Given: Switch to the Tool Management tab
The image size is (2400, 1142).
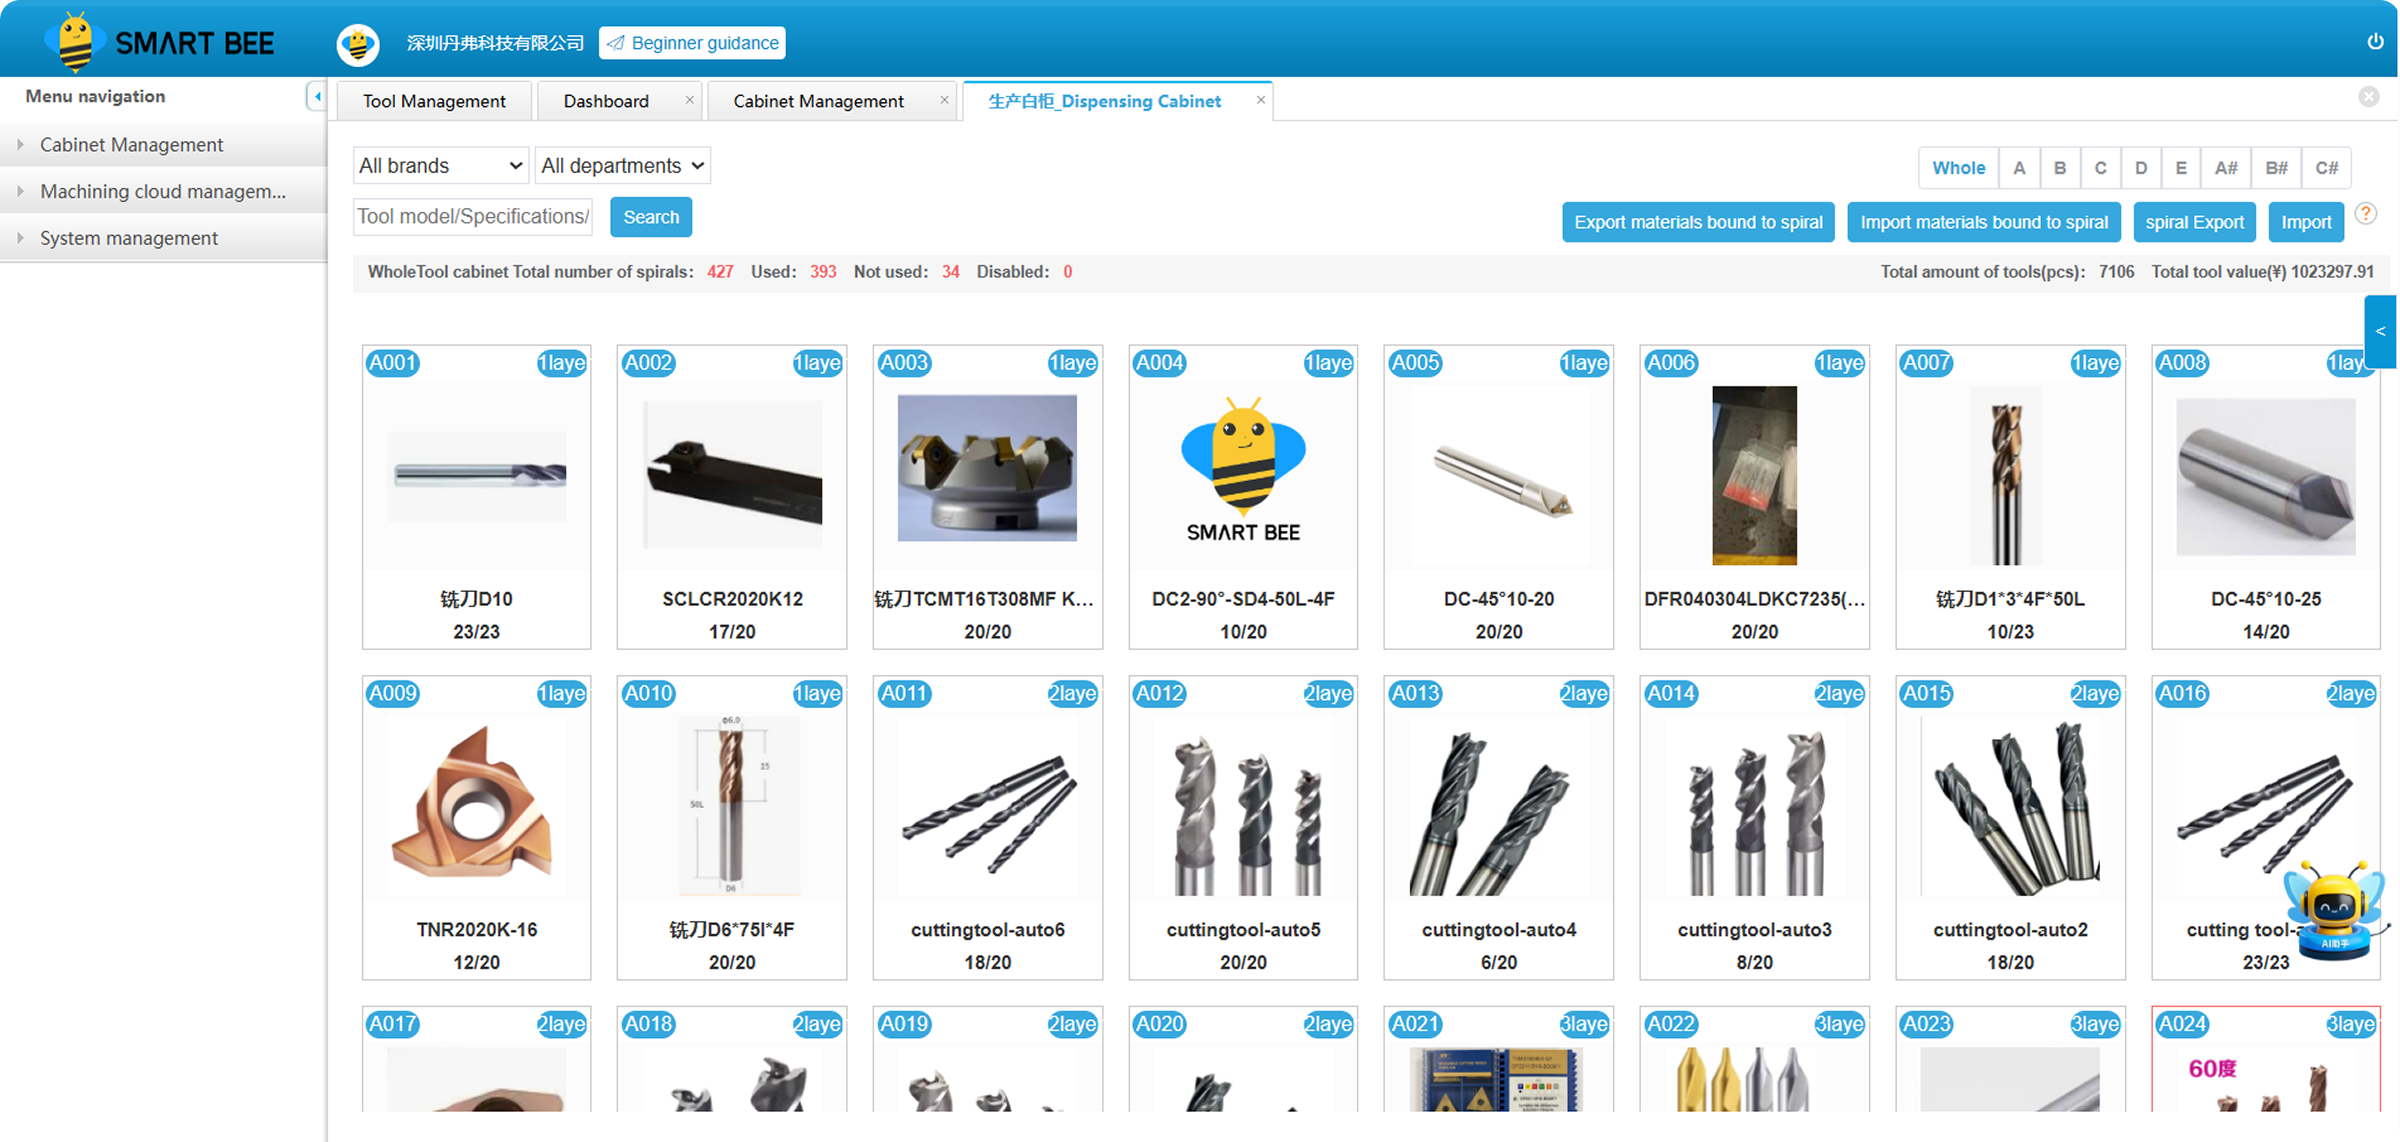Looking at the screenshot, I should 434,101.
